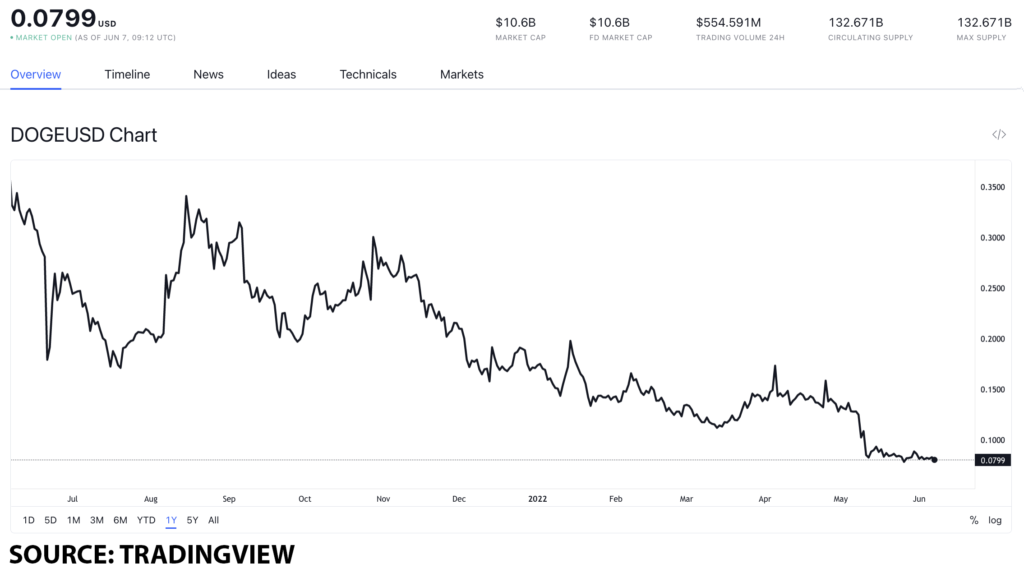The width and height of the screenshot is (1024, 573).
Task: Select the 5Y time range
Action: click(192, 520)
